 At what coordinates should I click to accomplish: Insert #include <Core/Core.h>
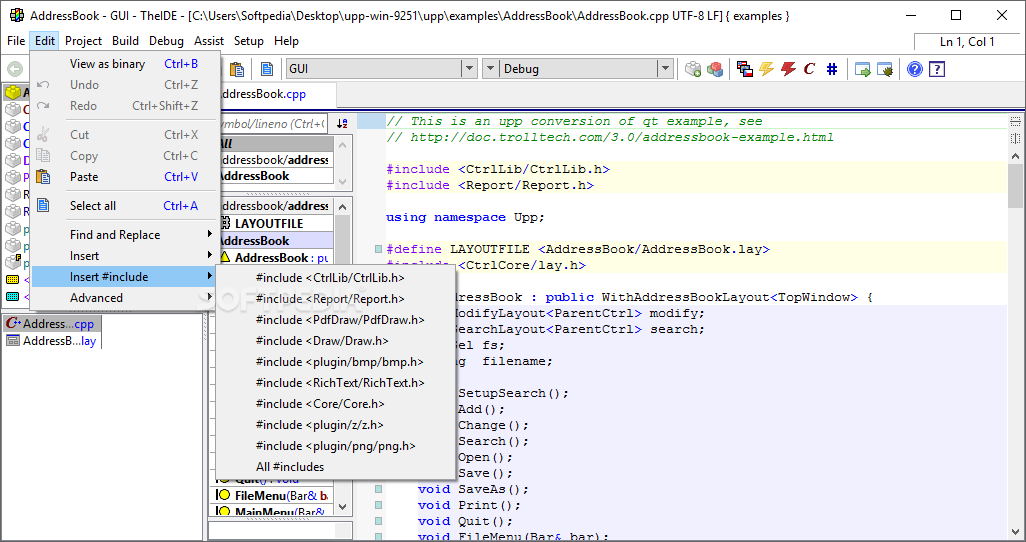[336, 404]
